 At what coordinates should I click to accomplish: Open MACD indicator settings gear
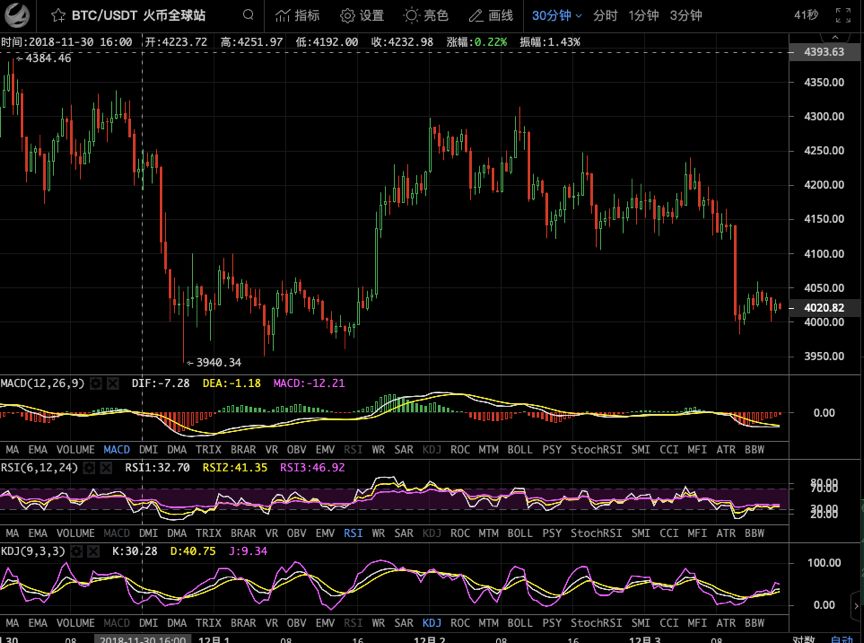coord(96,383)
